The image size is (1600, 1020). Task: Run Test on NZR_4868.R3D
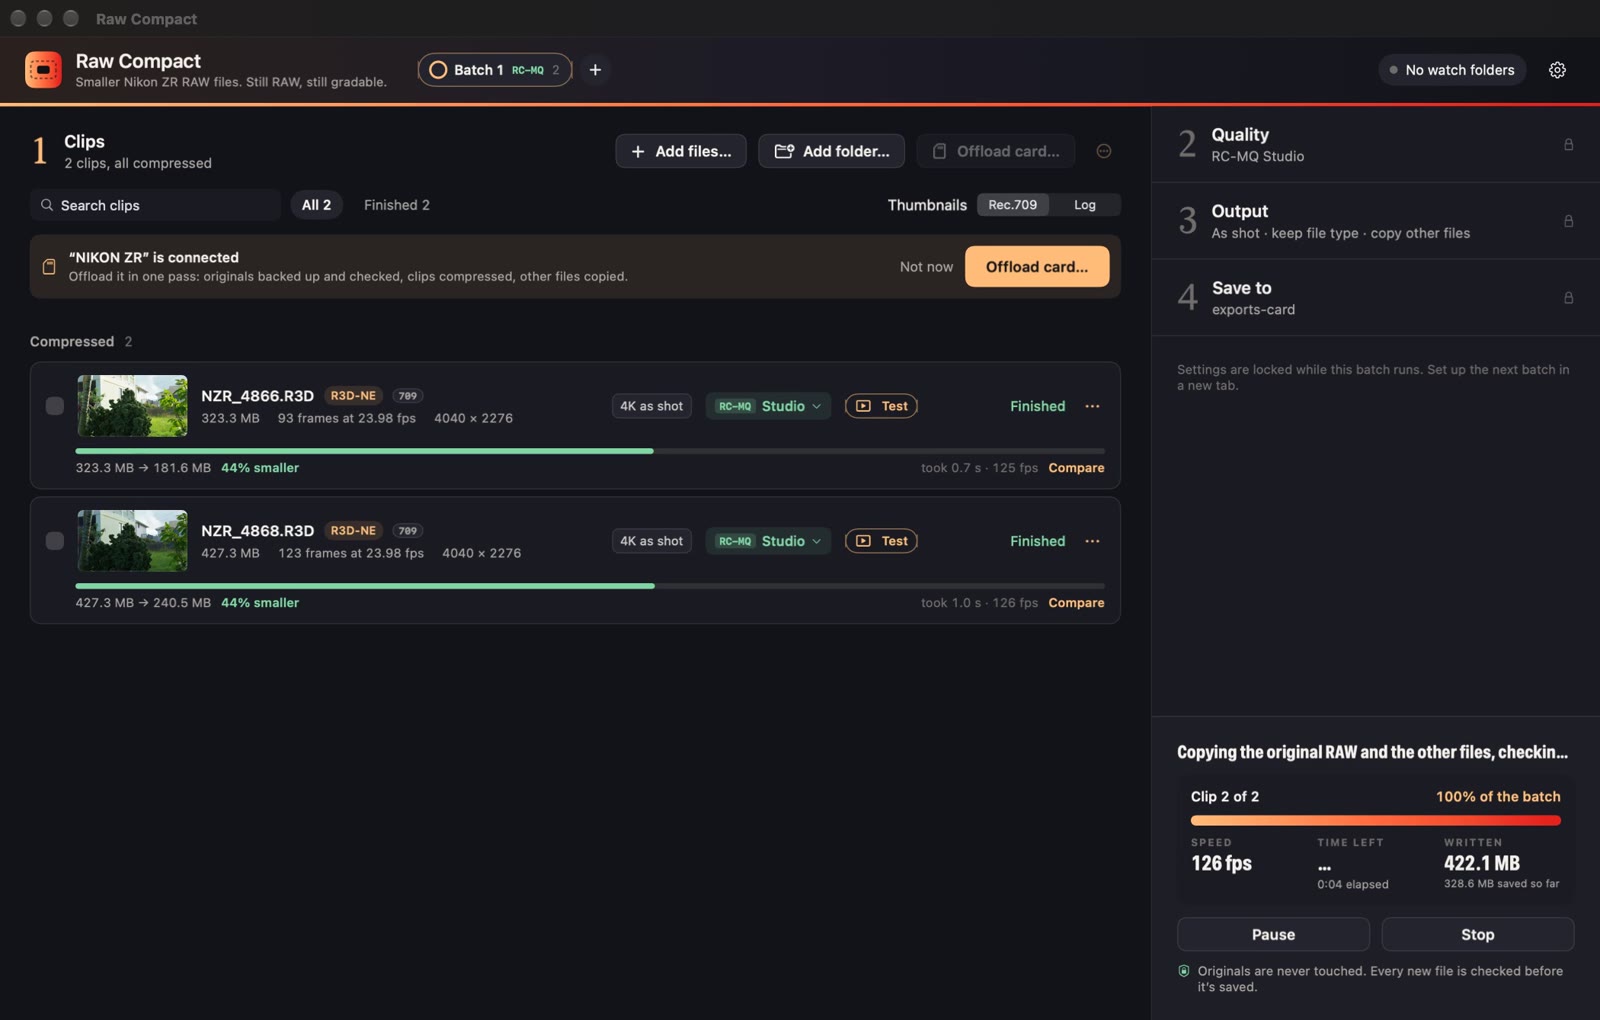[881, 541]
